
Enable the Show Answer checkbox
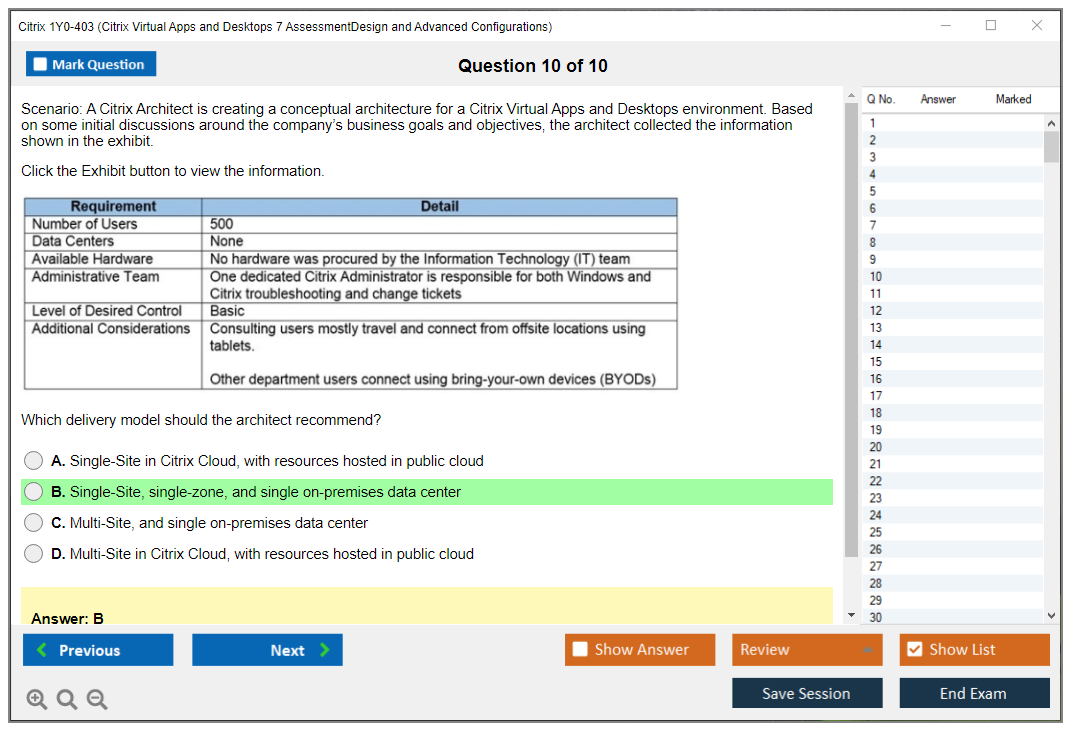coord(580,650)
